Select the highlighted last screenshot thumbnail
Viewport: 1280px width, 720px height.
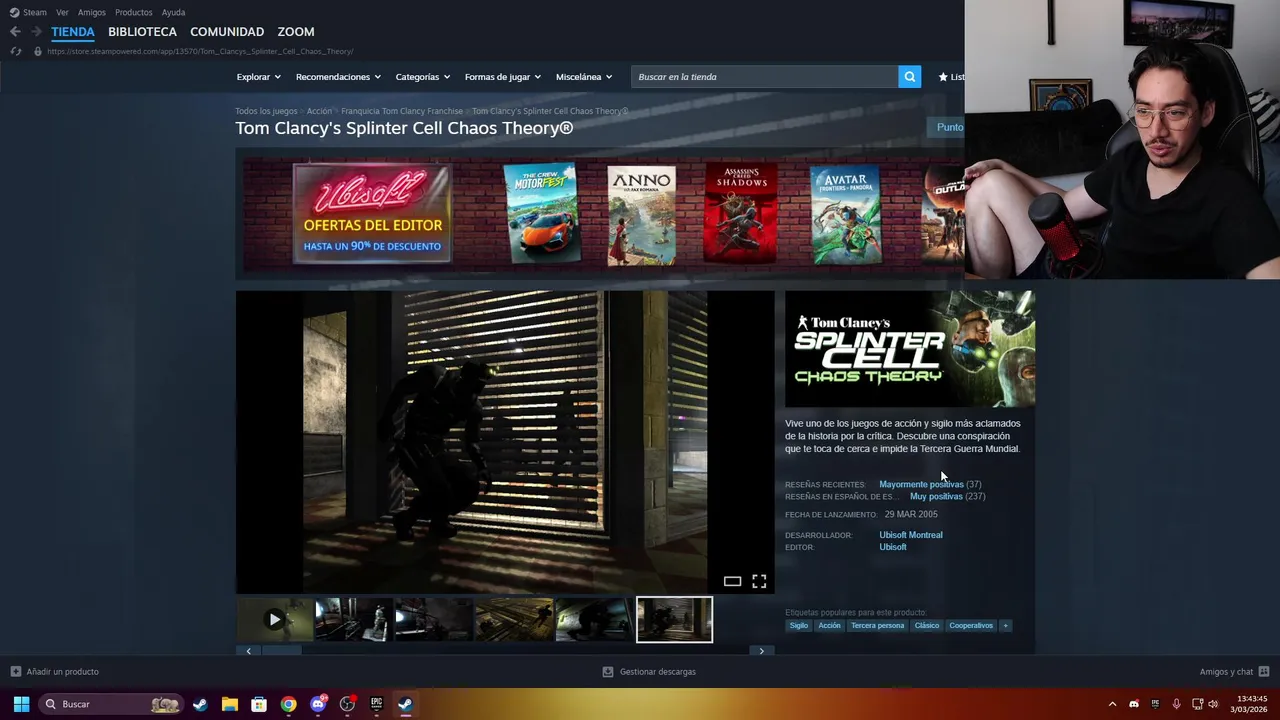675,620
